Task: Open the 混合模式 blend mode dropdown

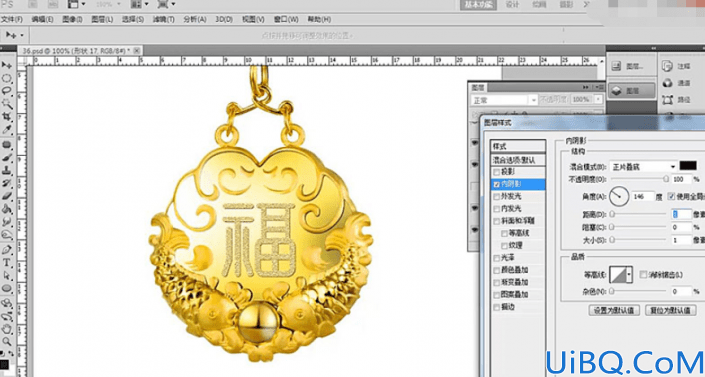Action: [643, 166]
